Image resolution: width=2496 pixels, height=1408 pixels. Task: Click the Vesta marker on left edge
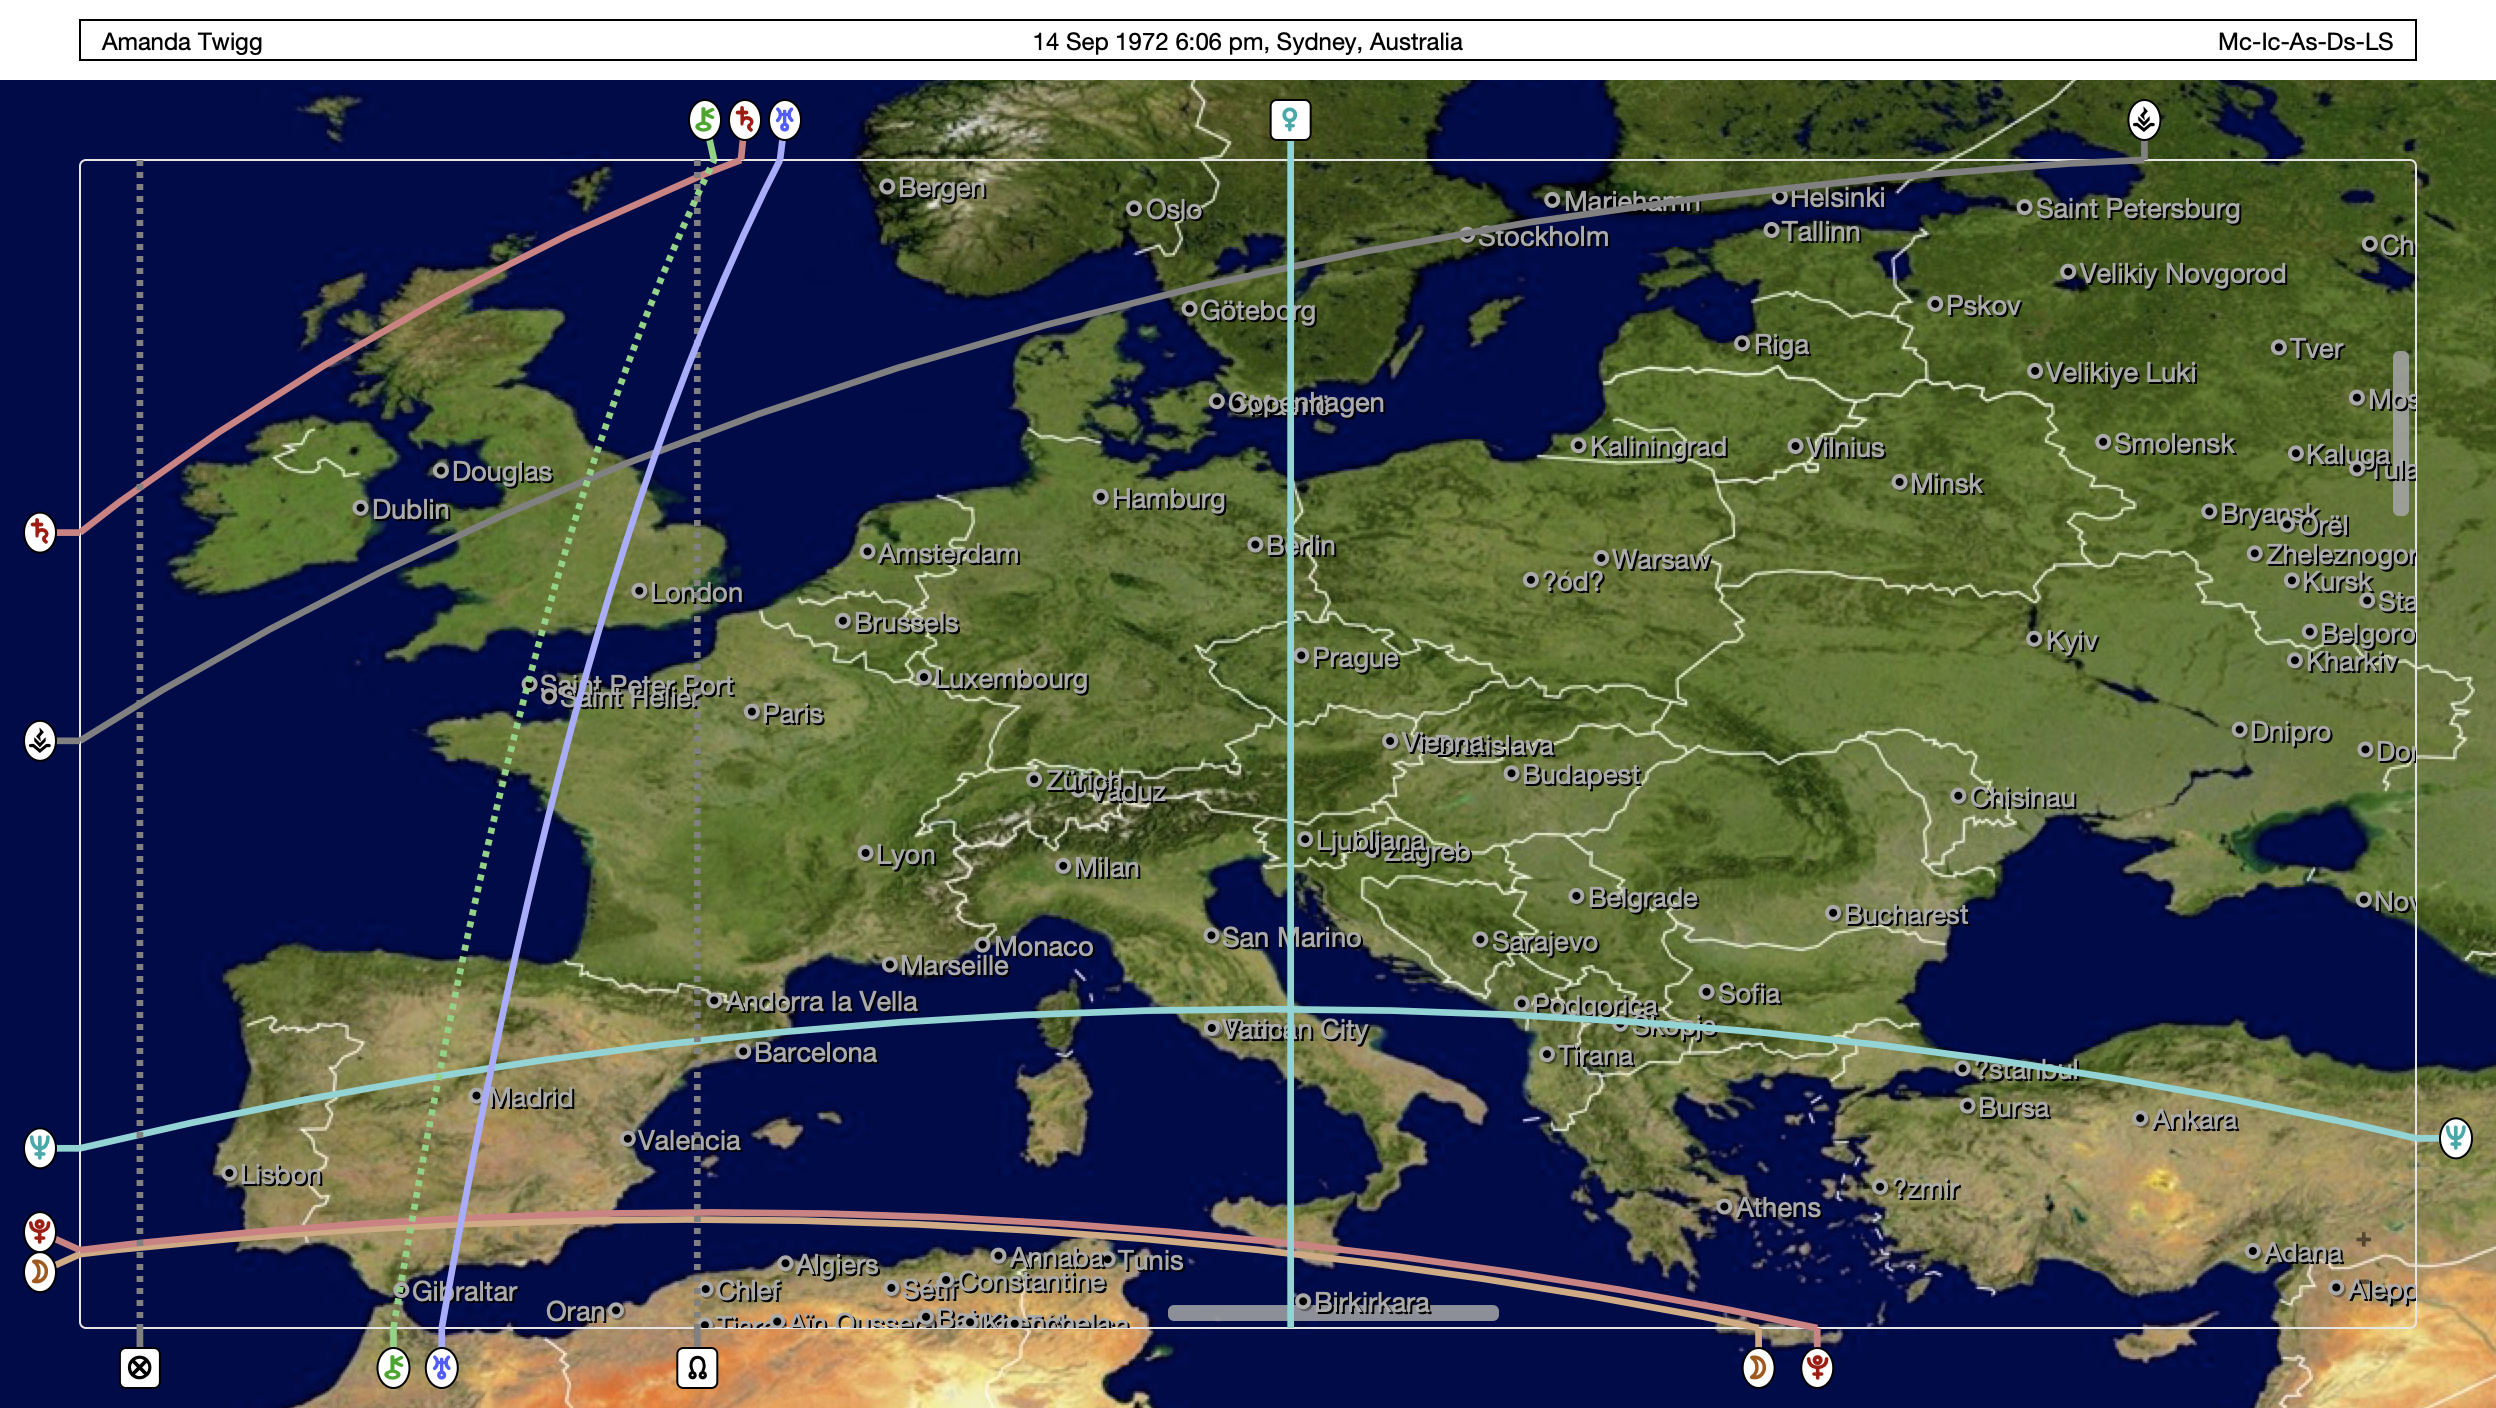tap(40, 741)
